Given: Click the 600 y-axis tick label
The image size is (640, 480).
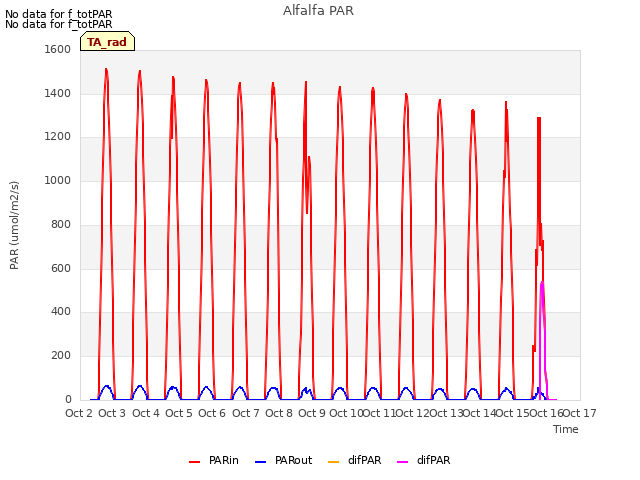Looking at the screenshot, I should coord(61,269).
